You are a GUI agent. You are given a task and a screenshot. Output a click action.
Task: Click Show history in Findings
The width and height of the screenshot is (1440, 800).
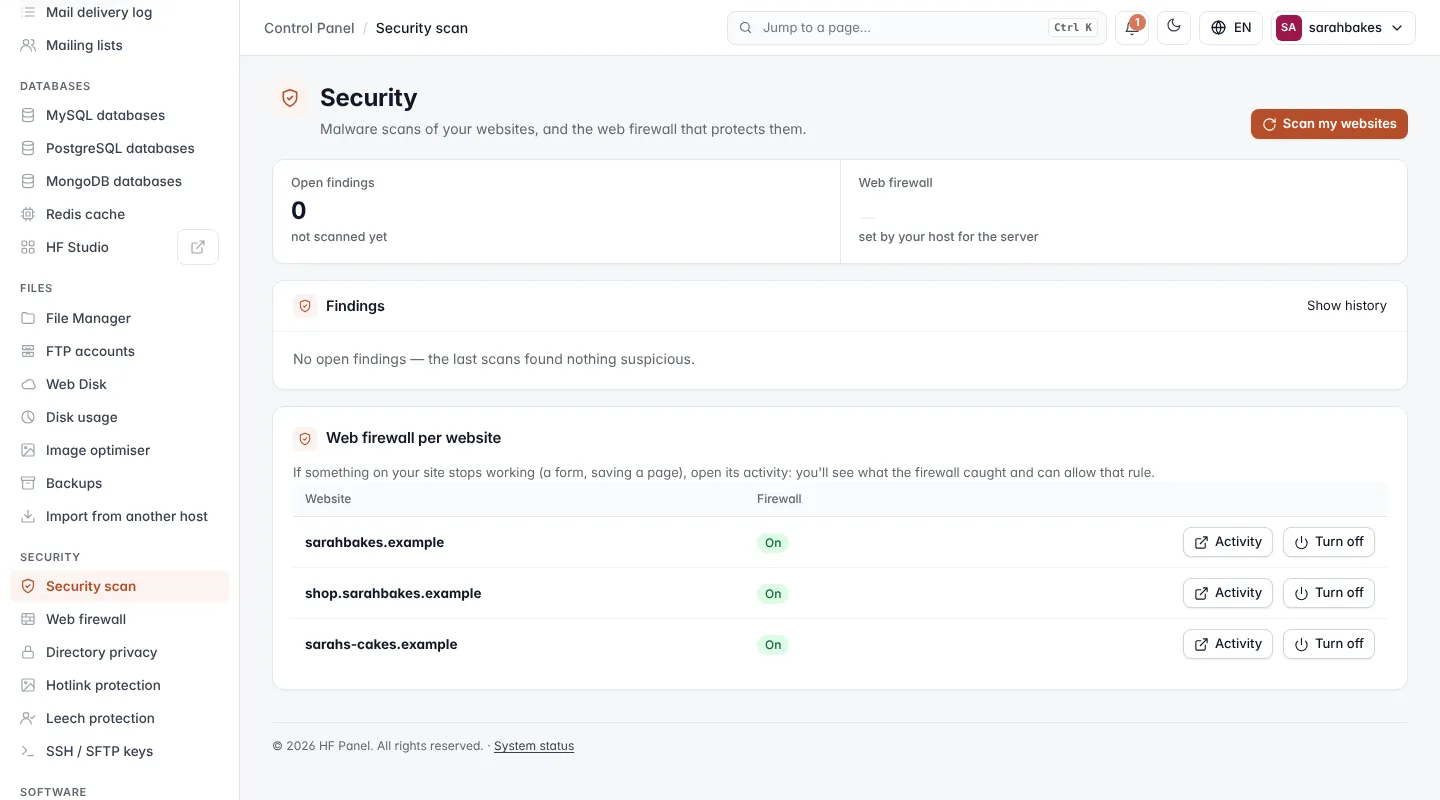click(x=1346, y=306)
